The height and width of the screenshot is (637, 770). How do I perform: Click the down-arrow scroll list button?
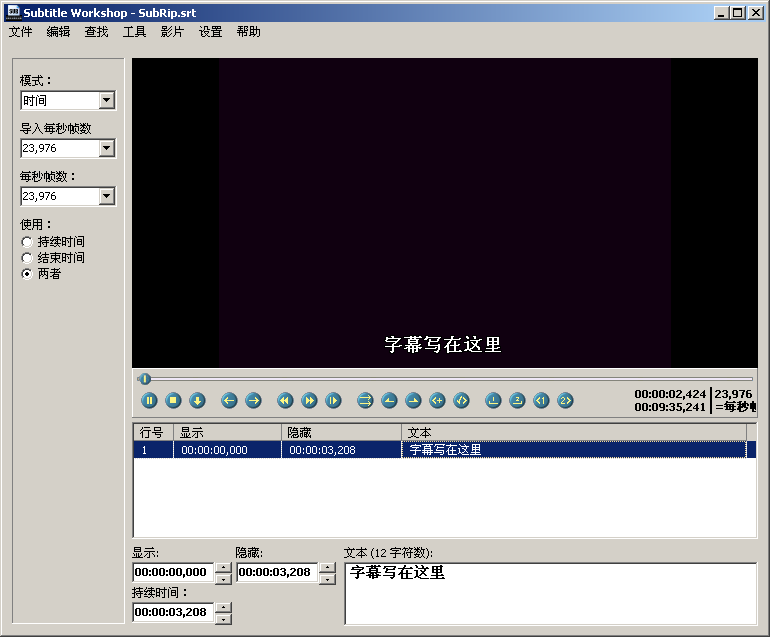197,401
